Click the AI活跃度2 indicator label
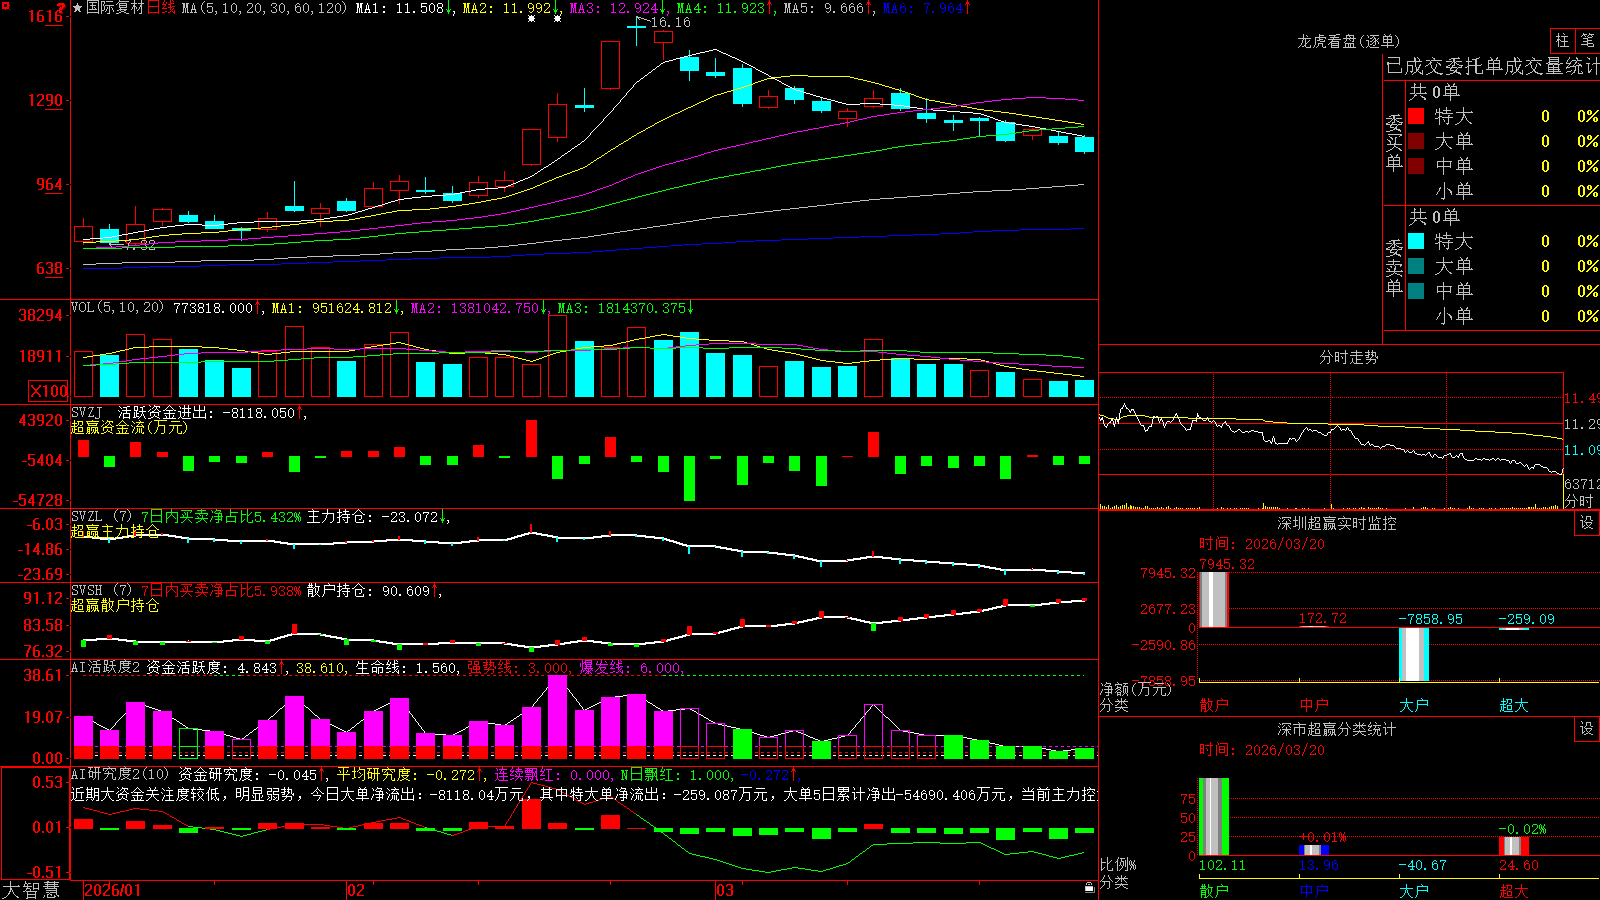Viewport: 1600px width, 900px height. tap(105, 667)
